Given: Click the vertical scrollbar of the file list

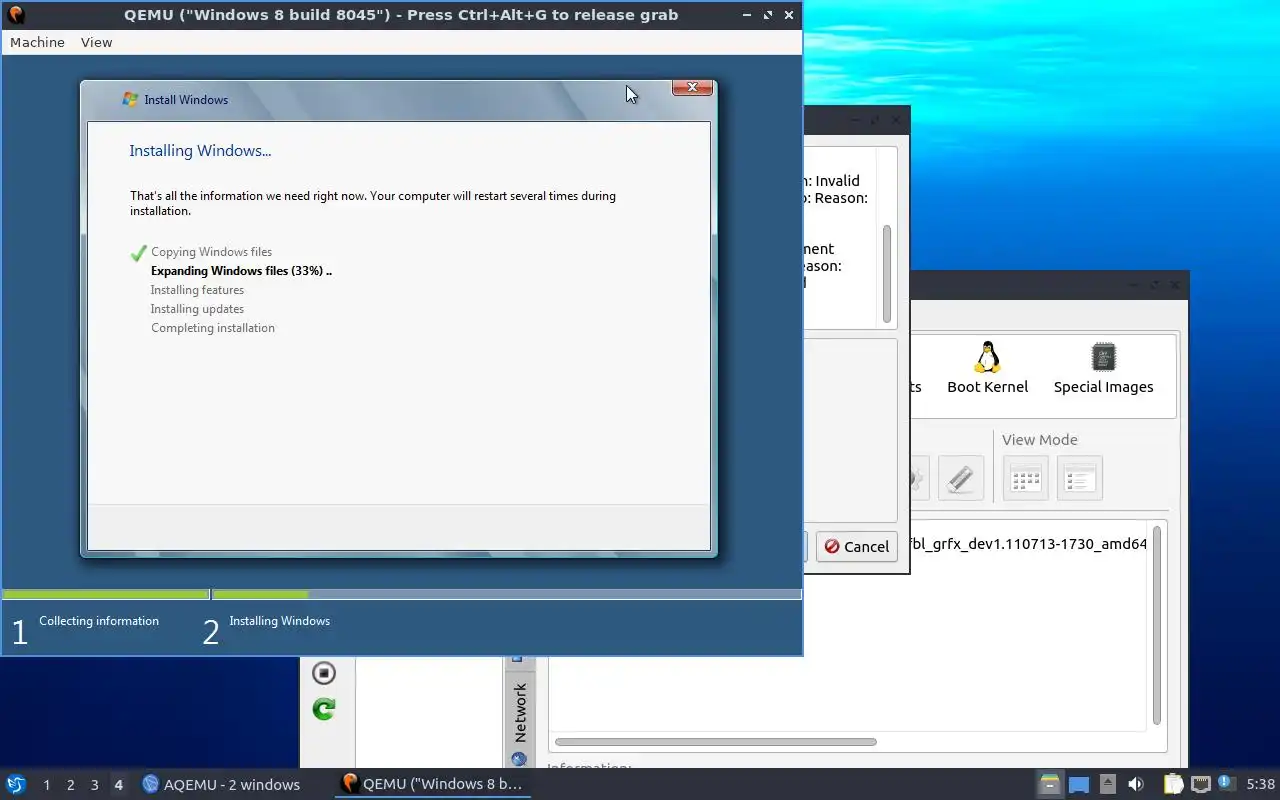Looking at the screenshot, I should (x=1157, y=625).
